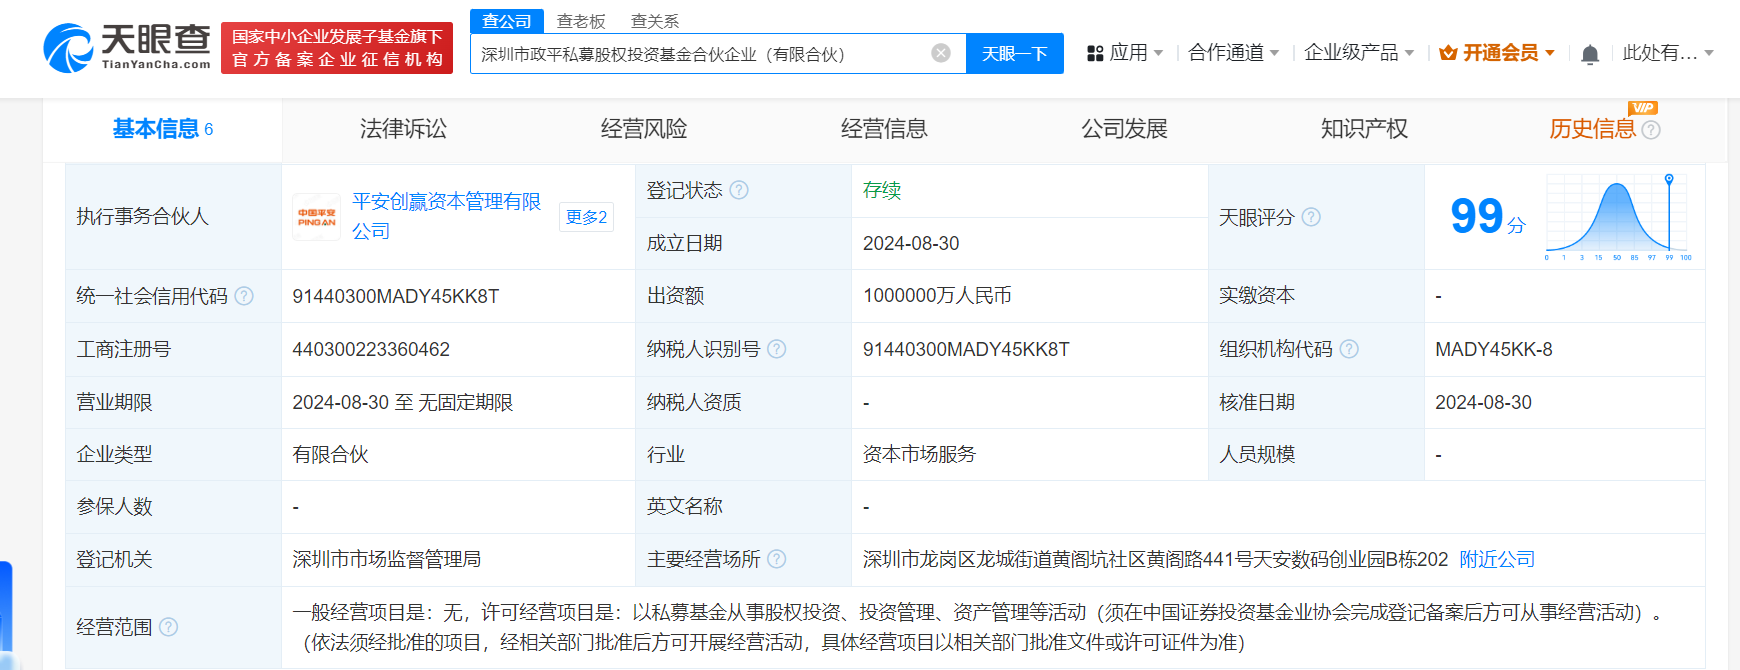Open the 企业级产品 dropdown
Screen dimensions: 1740x670
coord(1359,53)
